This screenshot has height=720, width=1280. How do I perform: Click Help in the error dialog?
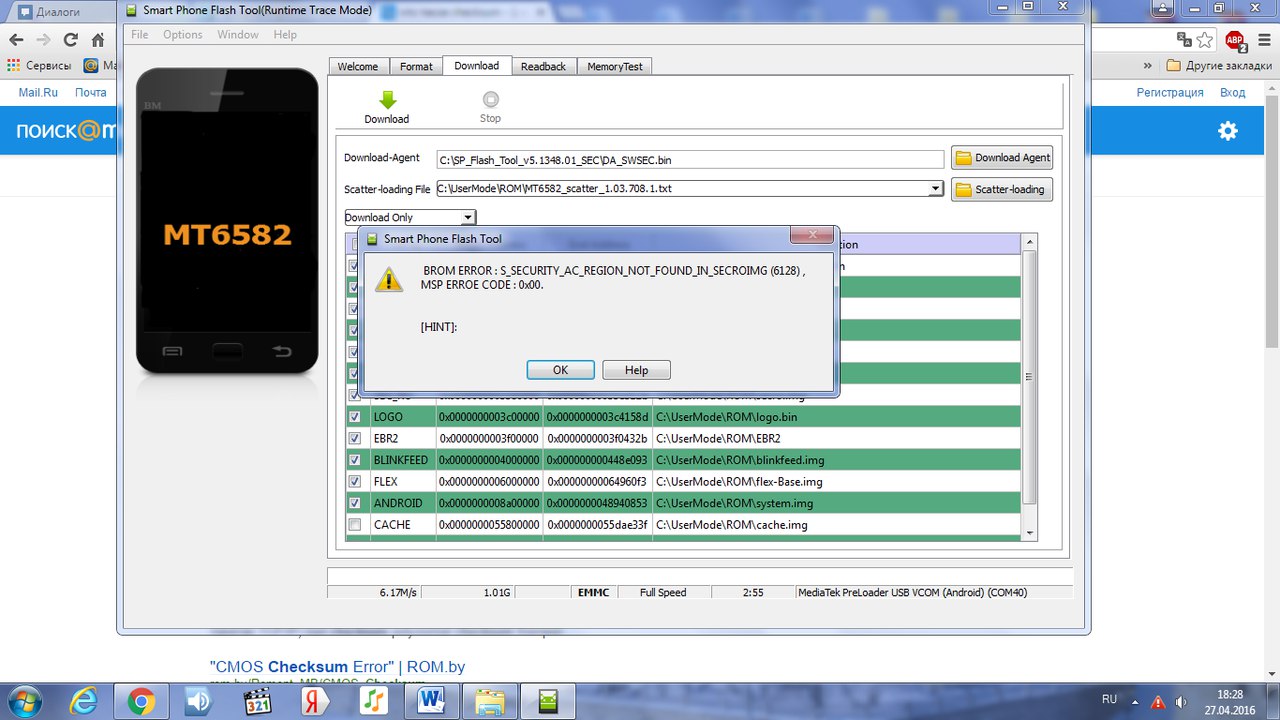(x=636, y=370)
